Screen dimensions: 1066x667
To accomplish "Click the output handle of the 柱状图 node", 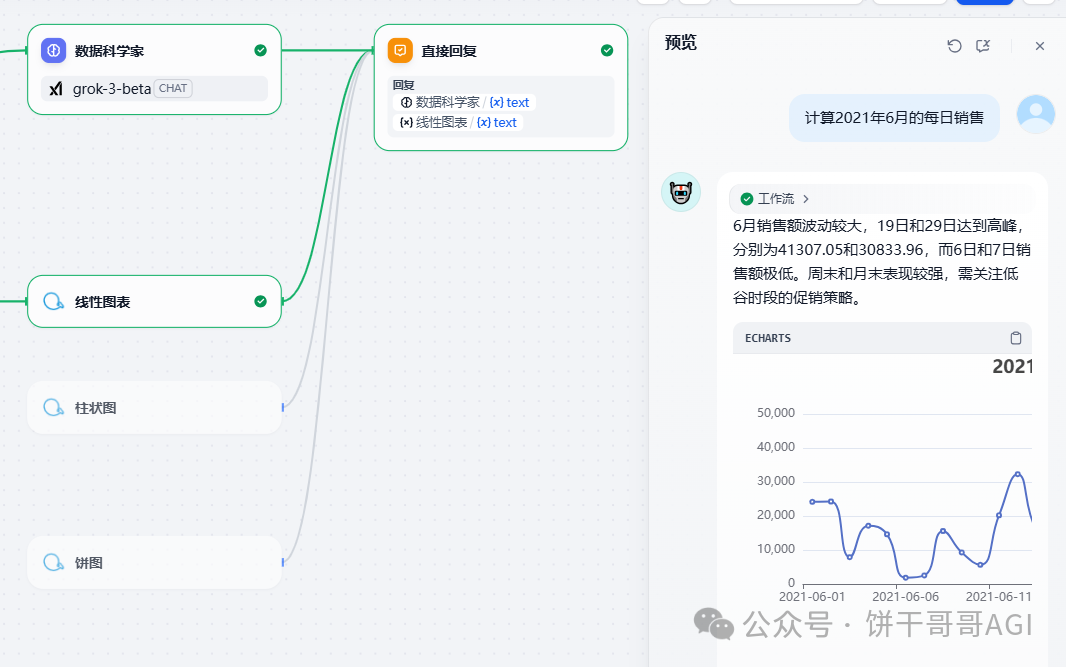I will (x=282, y=407).
